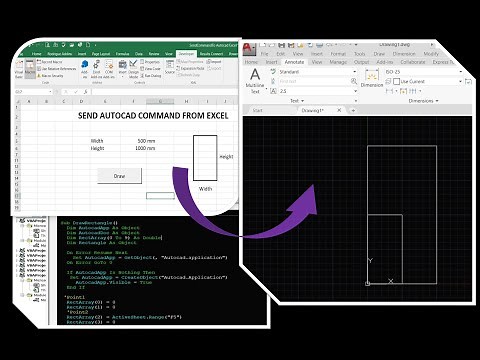Start Record Macro in Excel

(x=50, y=62)
